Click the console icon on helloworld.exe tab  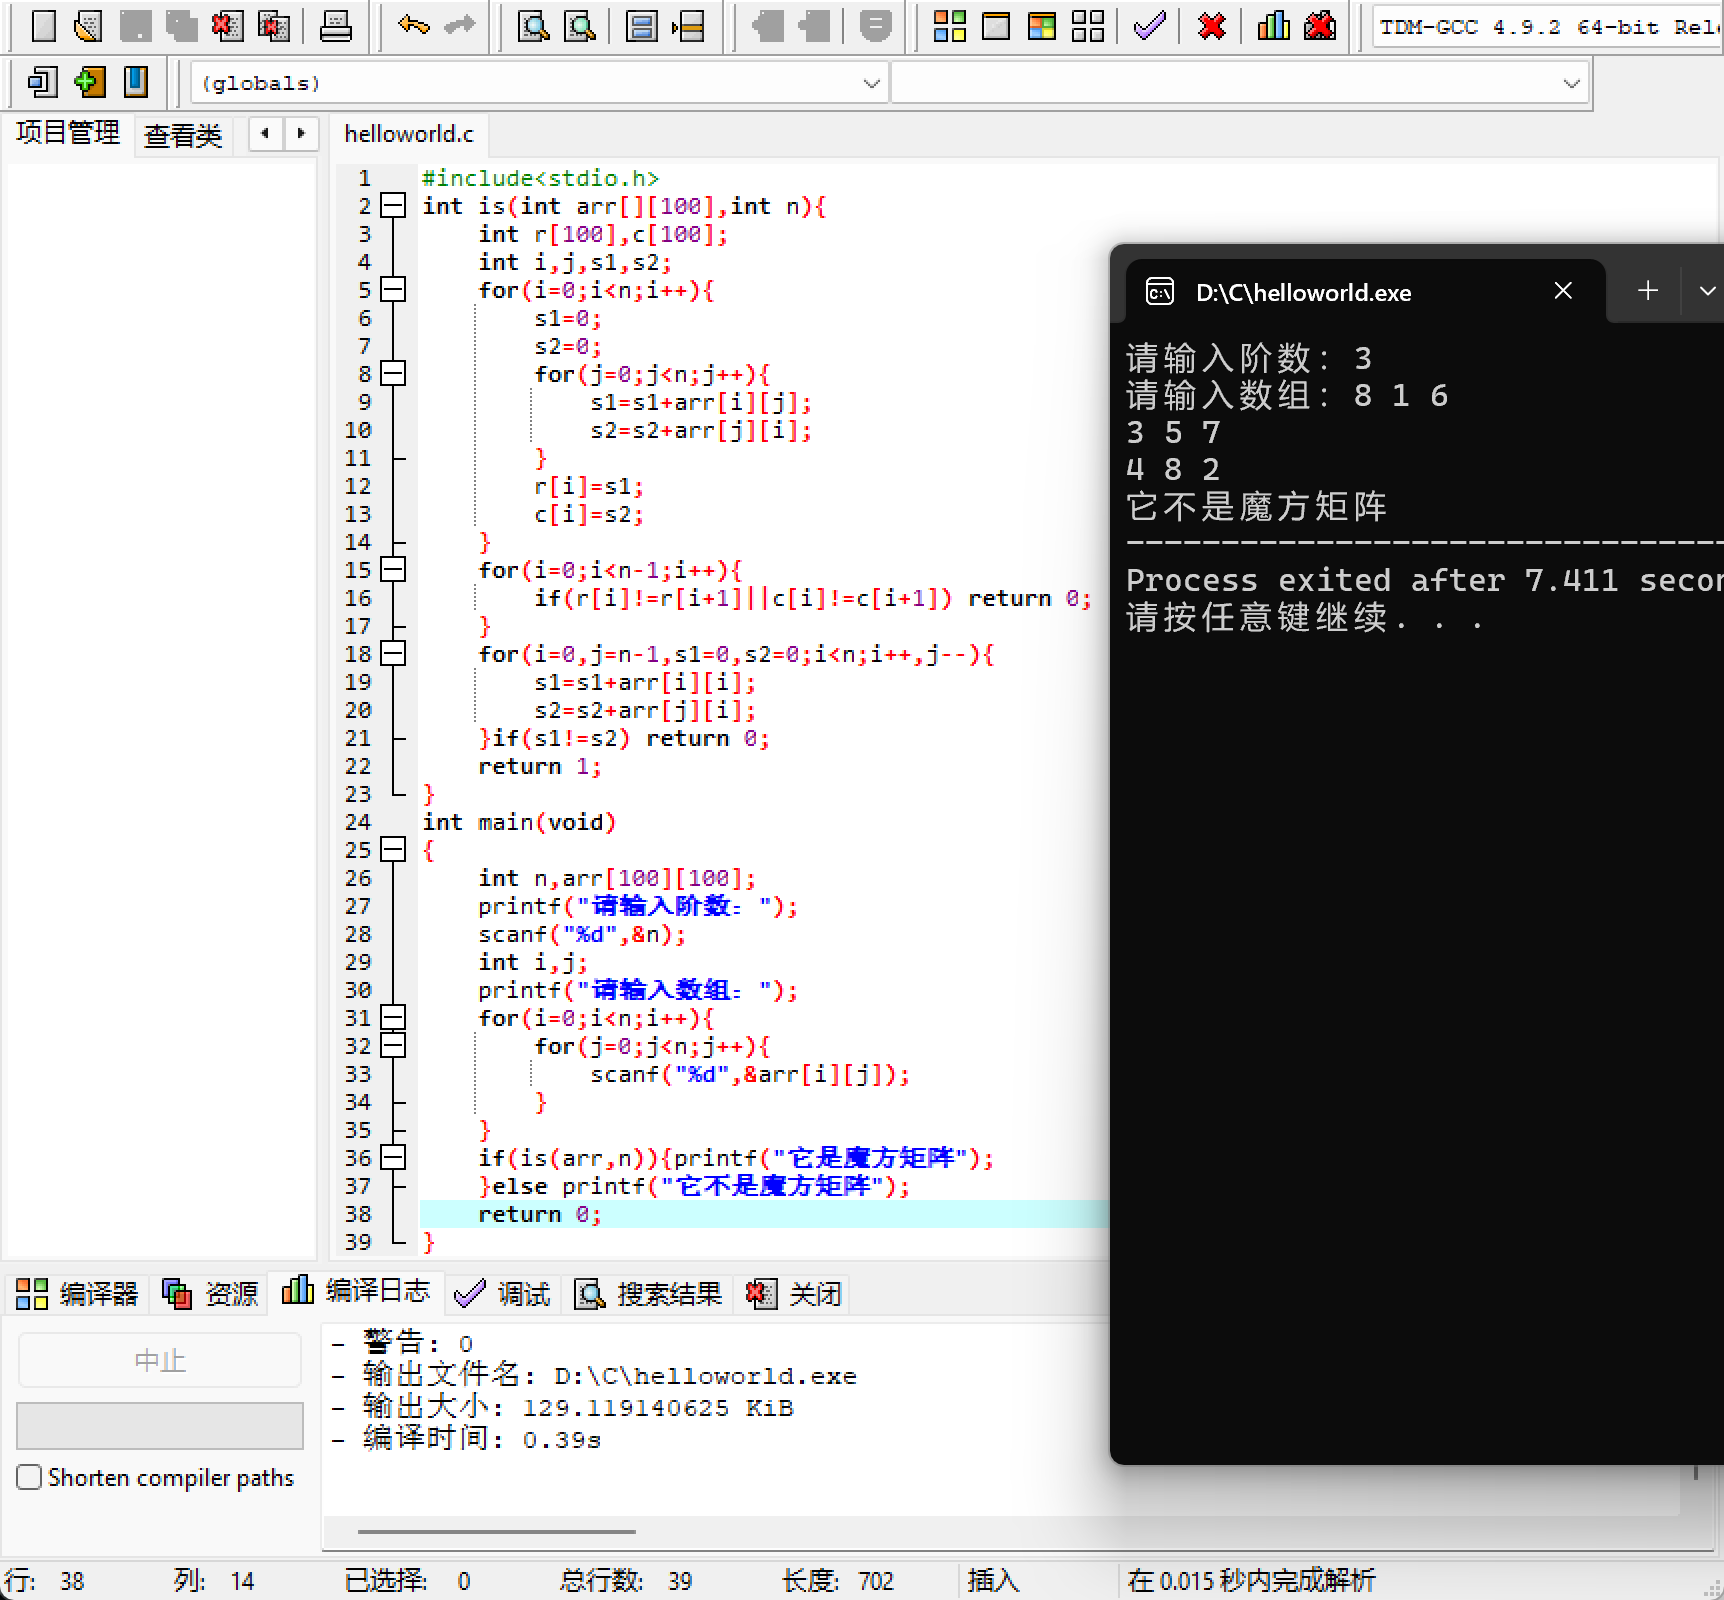coord(1160,292)
